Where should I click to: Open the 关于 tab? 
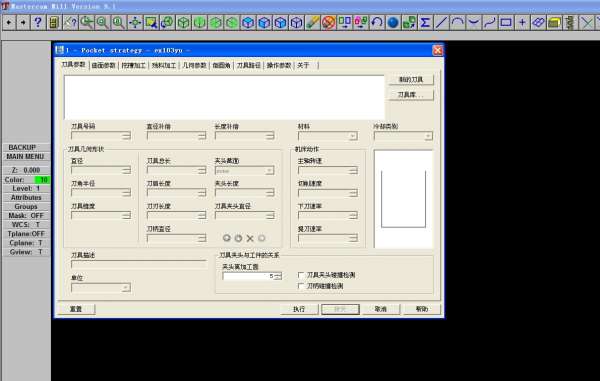click(303, 65)
